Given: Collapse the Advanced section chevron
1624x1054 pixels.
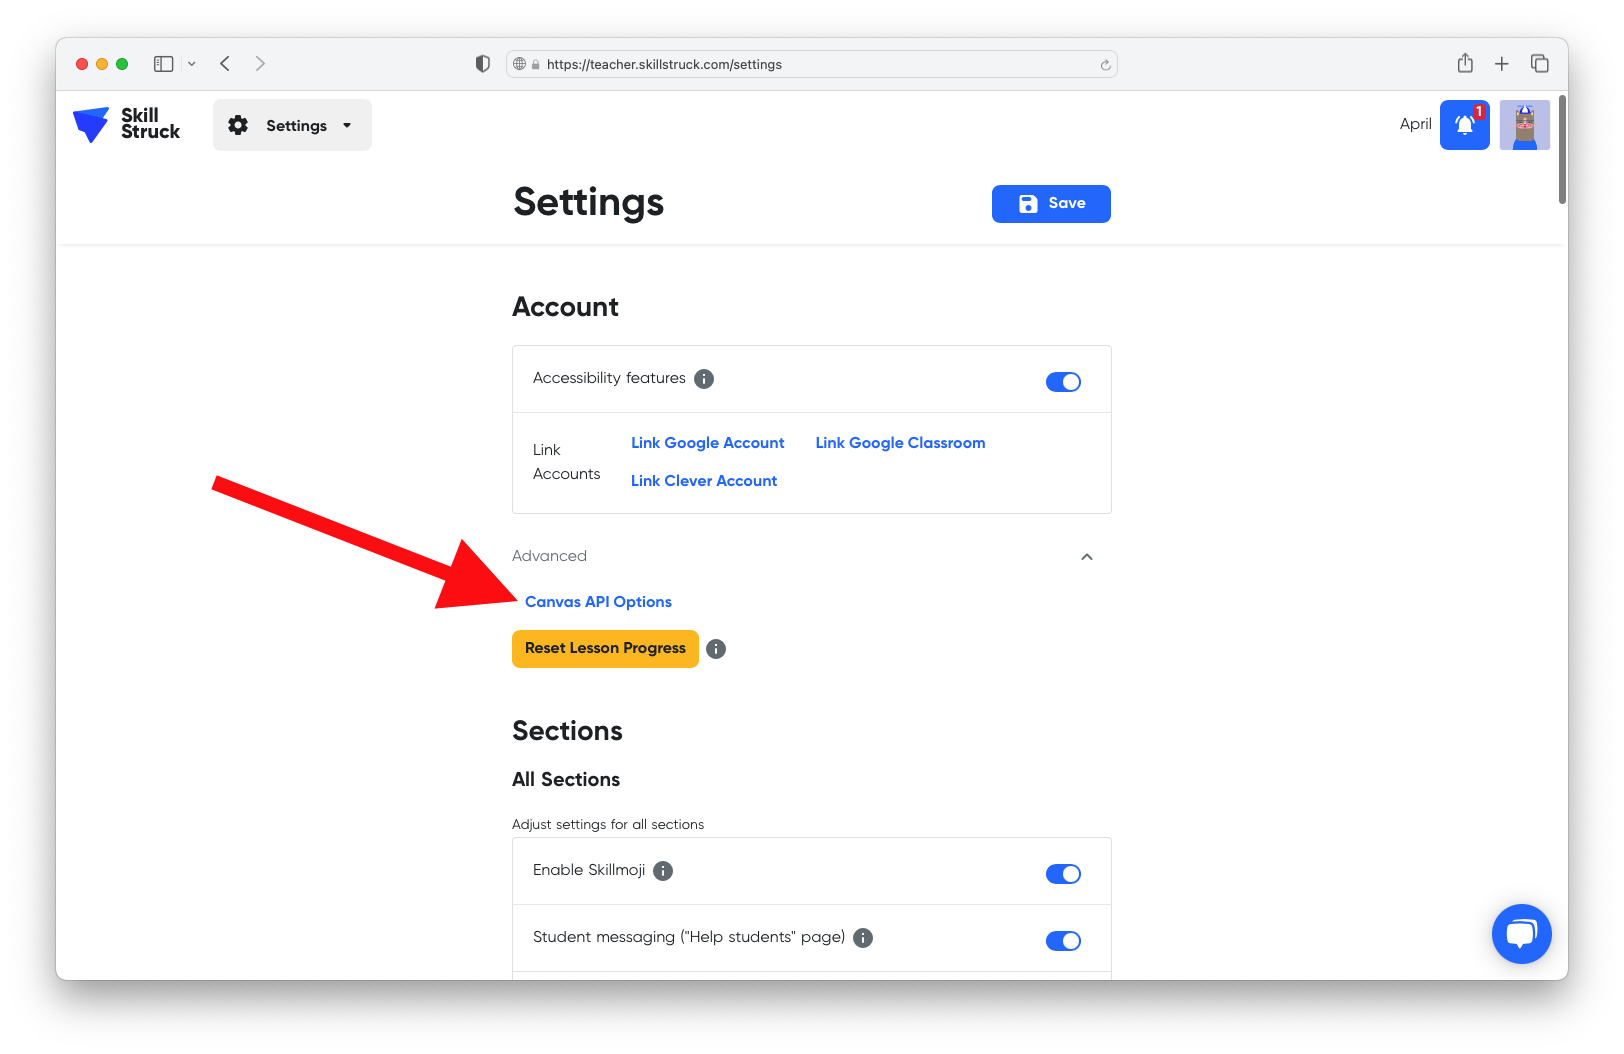Looking at the screenshot, I should pyautogui.click(x=1086, y=557).
